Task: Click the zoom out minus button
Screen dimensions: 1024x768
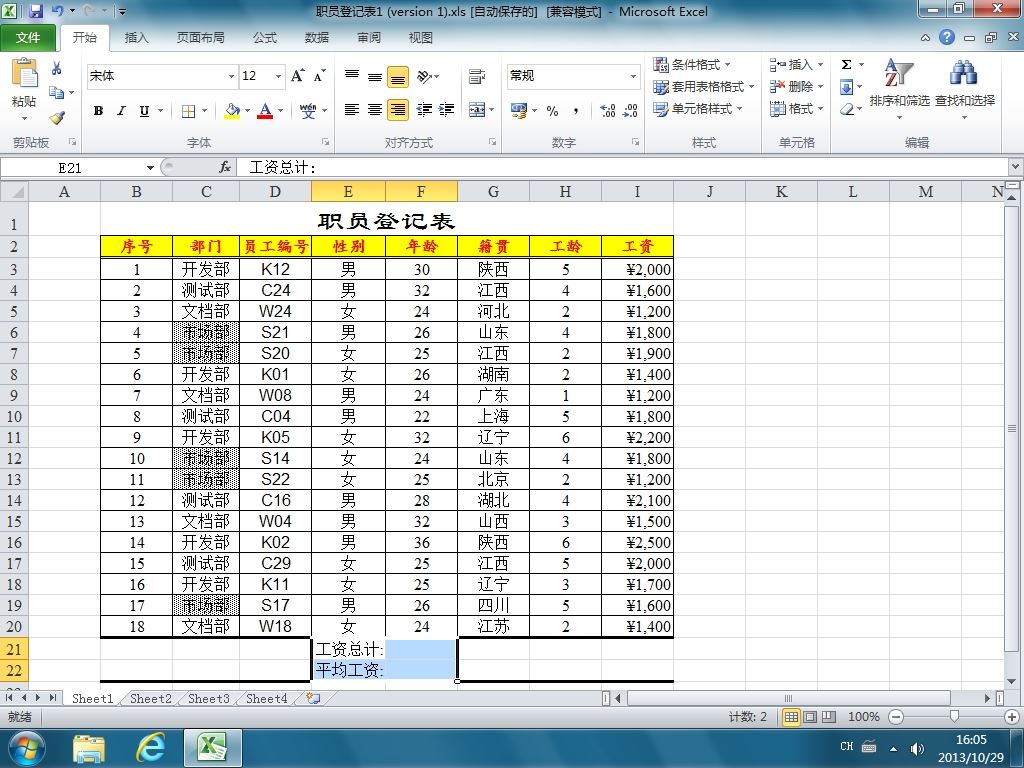Action: click(896, 717)
